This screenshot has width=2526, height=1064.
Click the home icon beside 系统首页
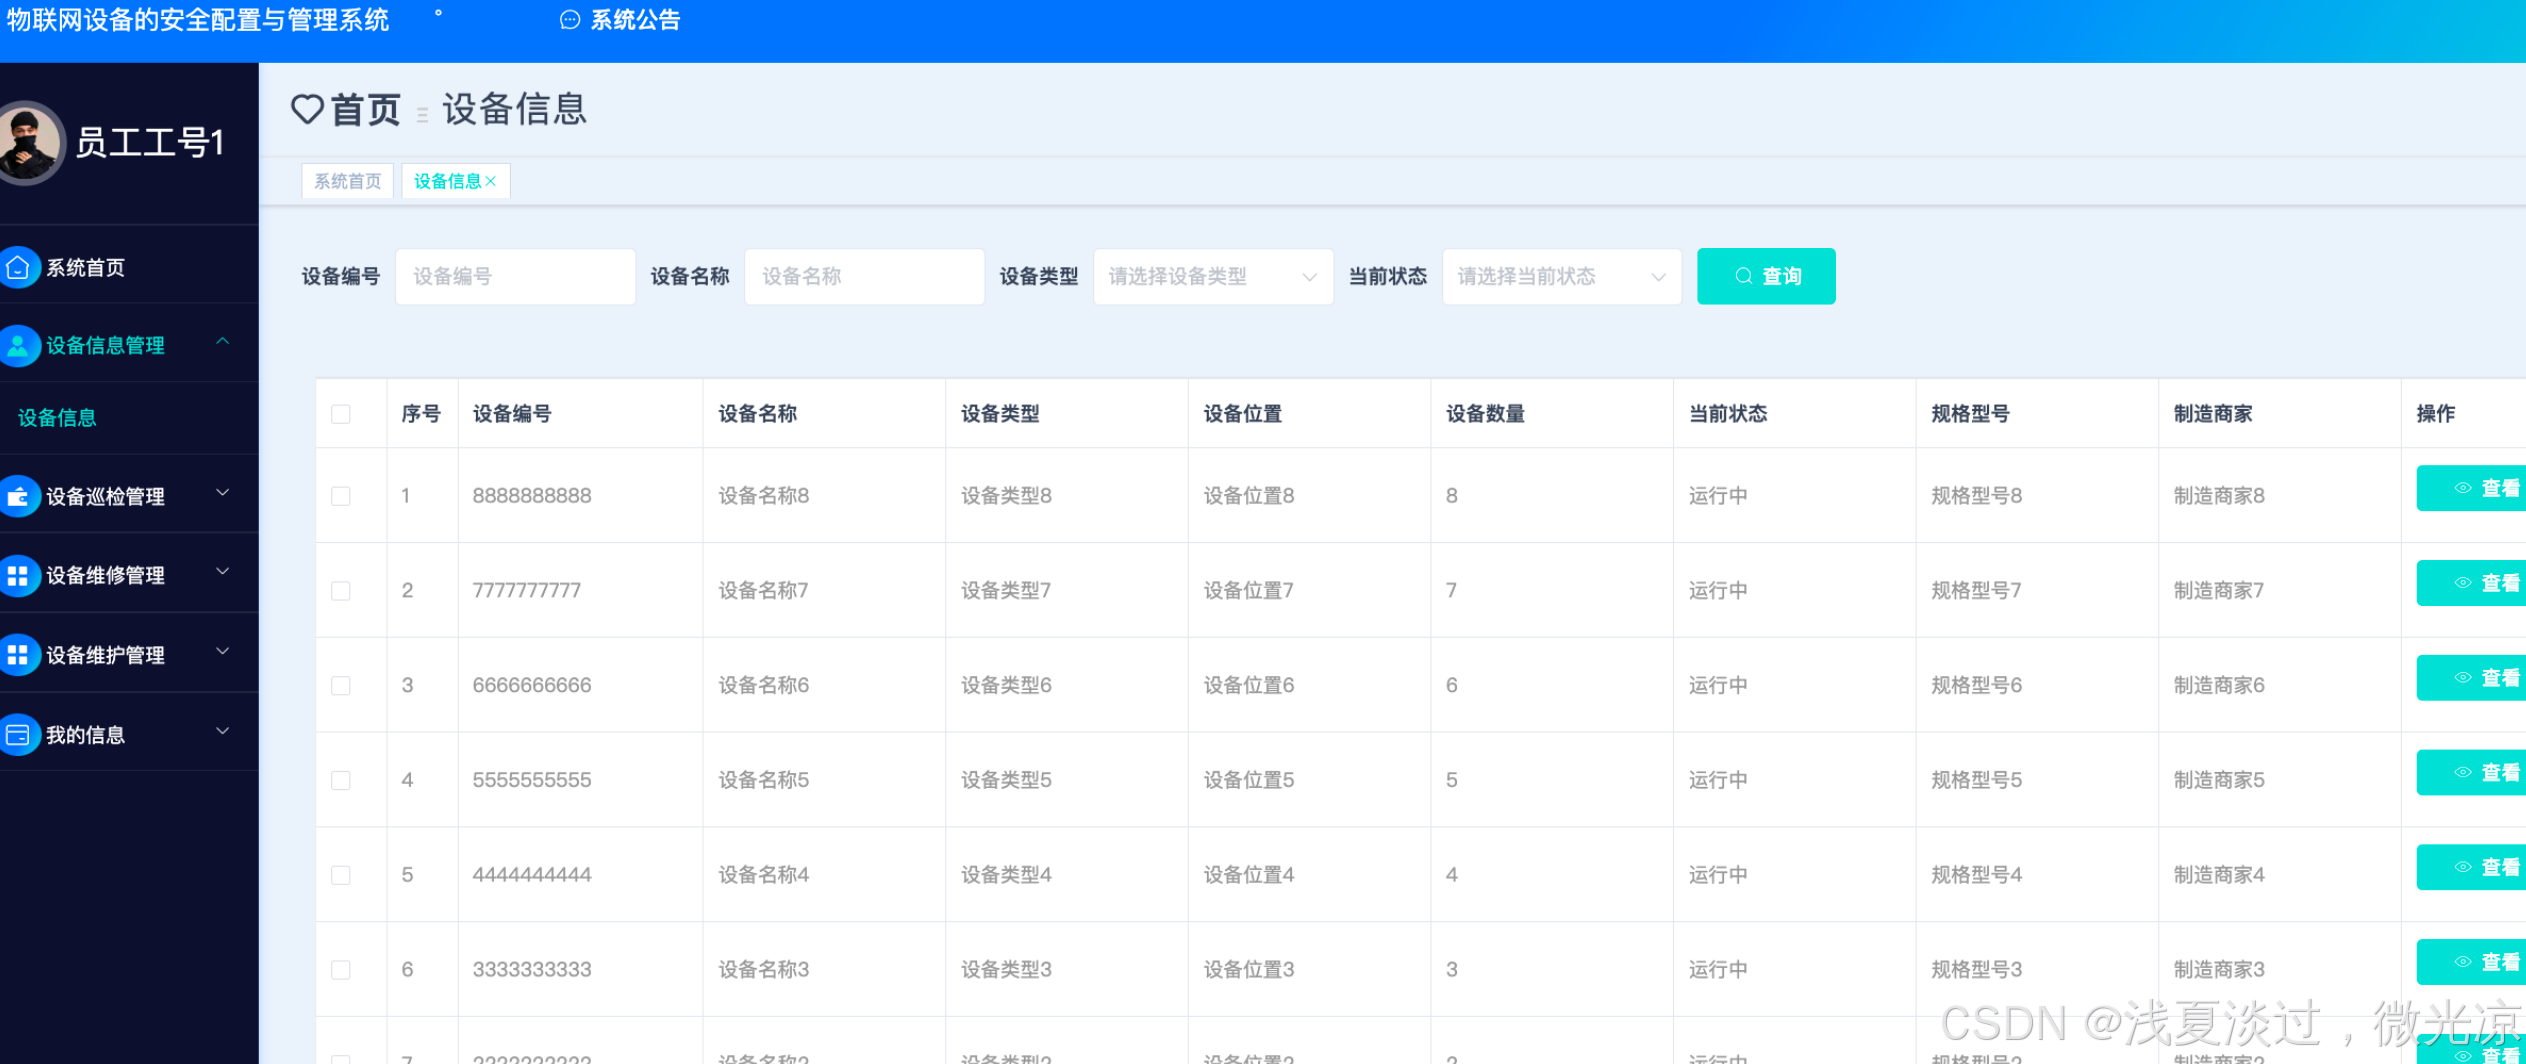[x=17, y=267]
